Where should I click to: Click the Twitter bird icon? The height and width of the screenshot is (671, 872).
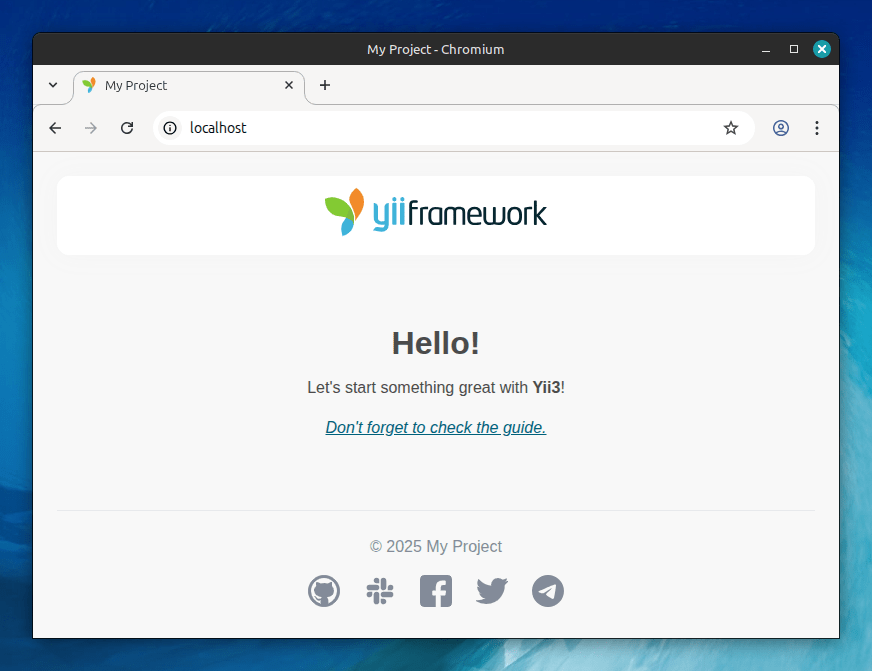click(492, 591)
